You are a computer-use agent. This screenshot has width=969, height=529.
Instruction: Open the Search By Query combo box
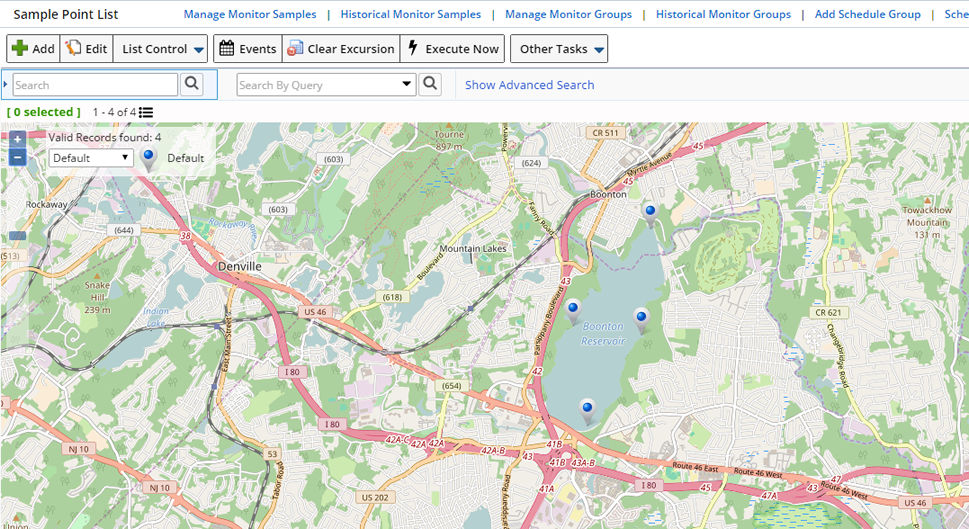pyautogui.click(x=326, y=85)
